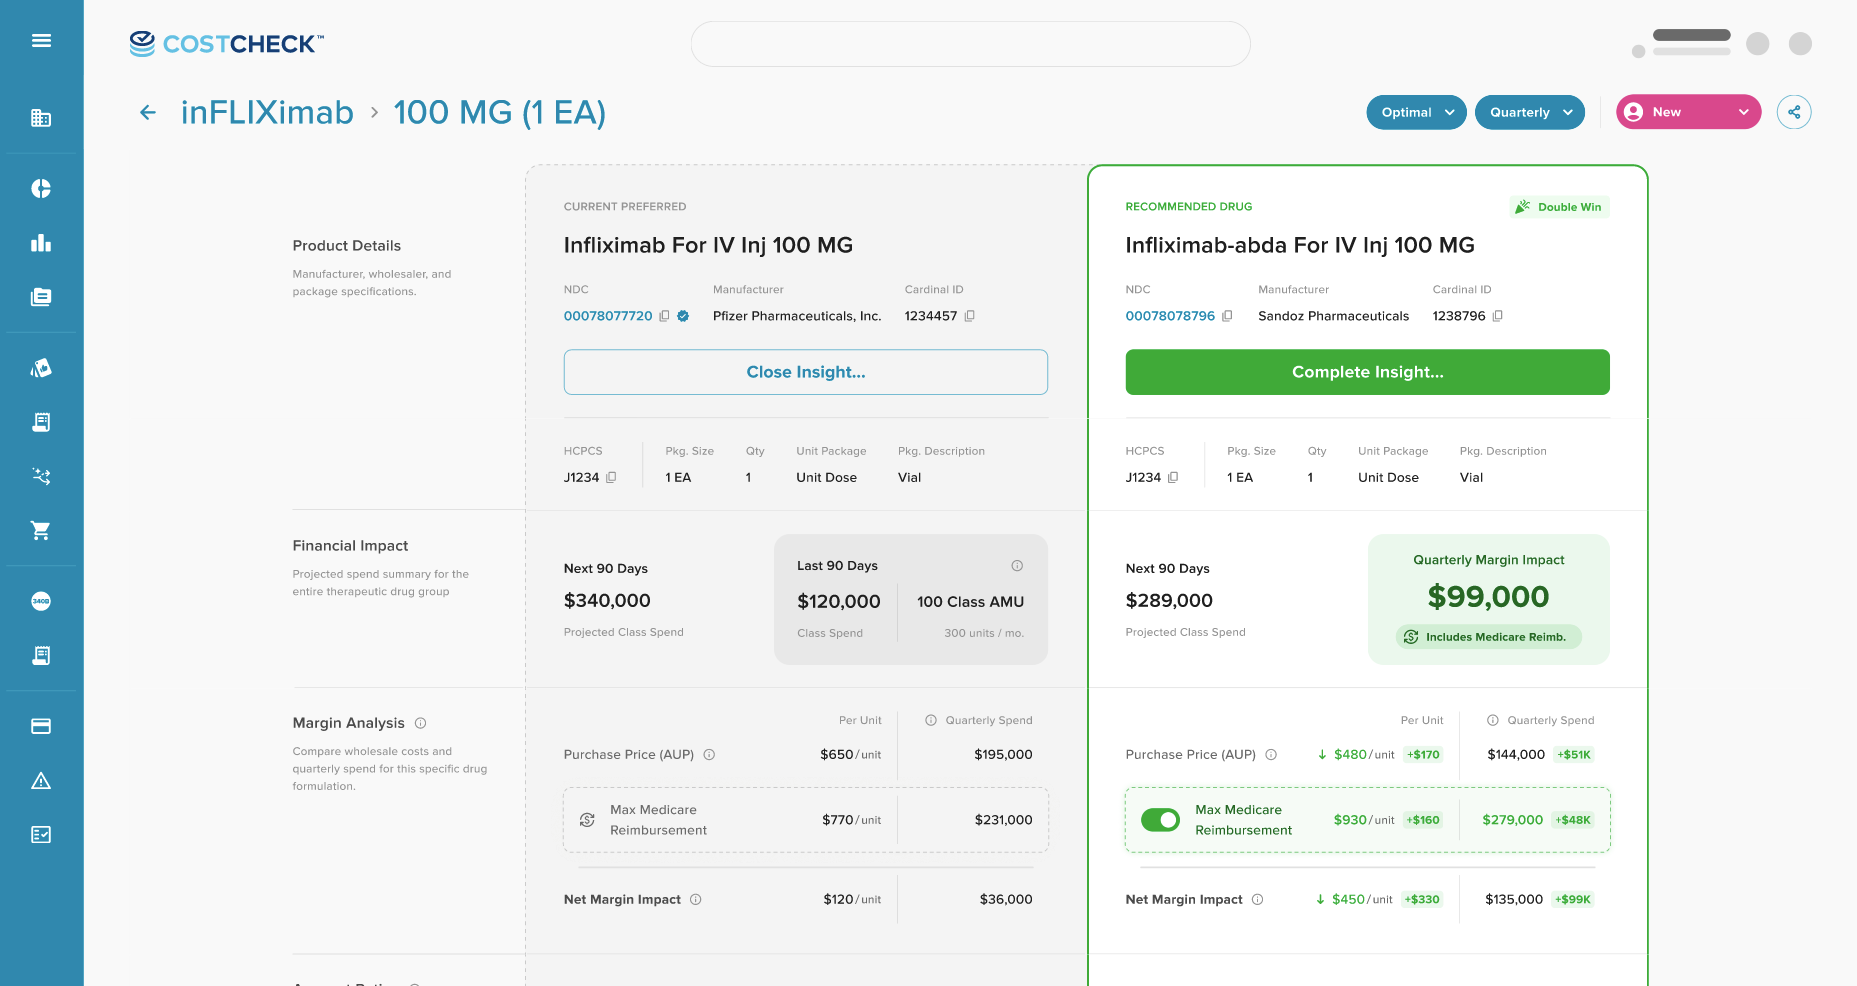Open the hamburger menu in the sidebar
1857x986 pixels.
[41, 41]
